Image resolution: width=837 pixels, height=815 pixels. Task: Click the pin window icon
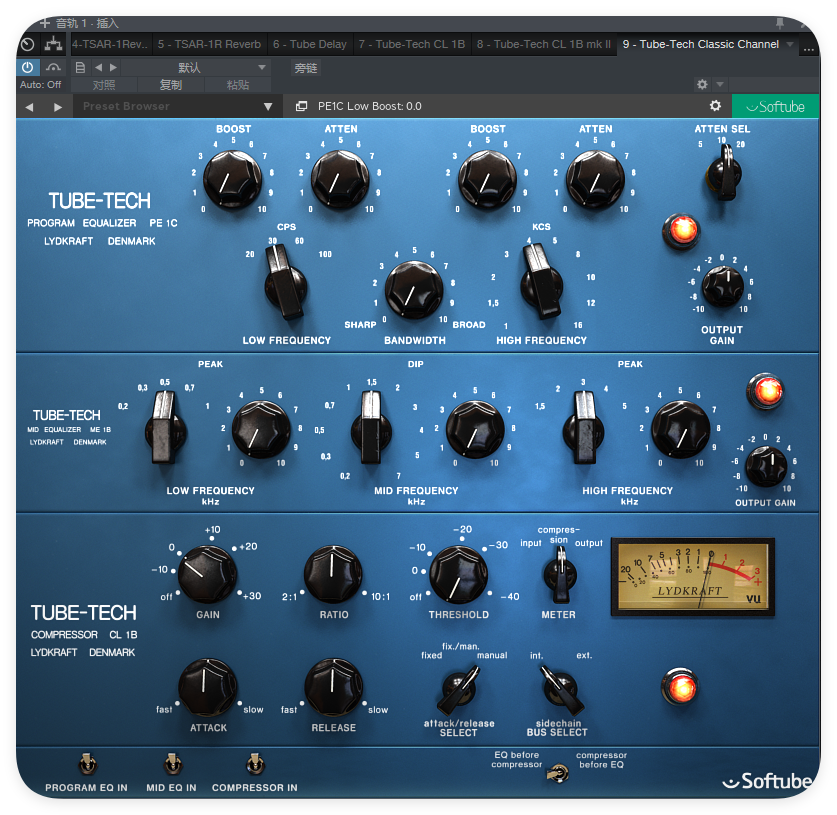click(x=780, y=23)
